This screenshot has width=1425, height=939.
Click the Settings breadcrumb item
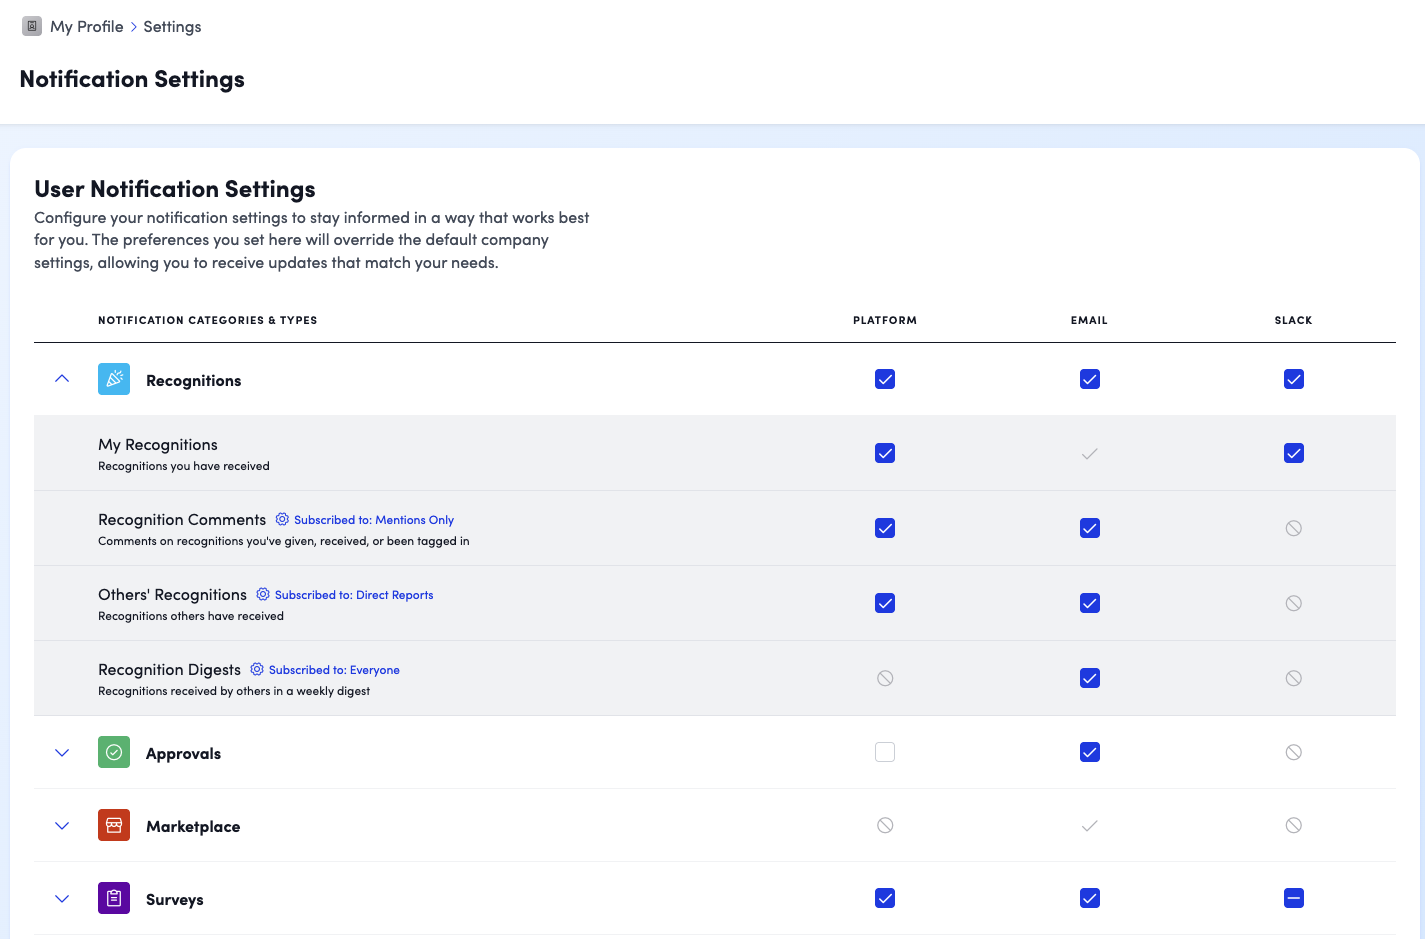(172, 27)
